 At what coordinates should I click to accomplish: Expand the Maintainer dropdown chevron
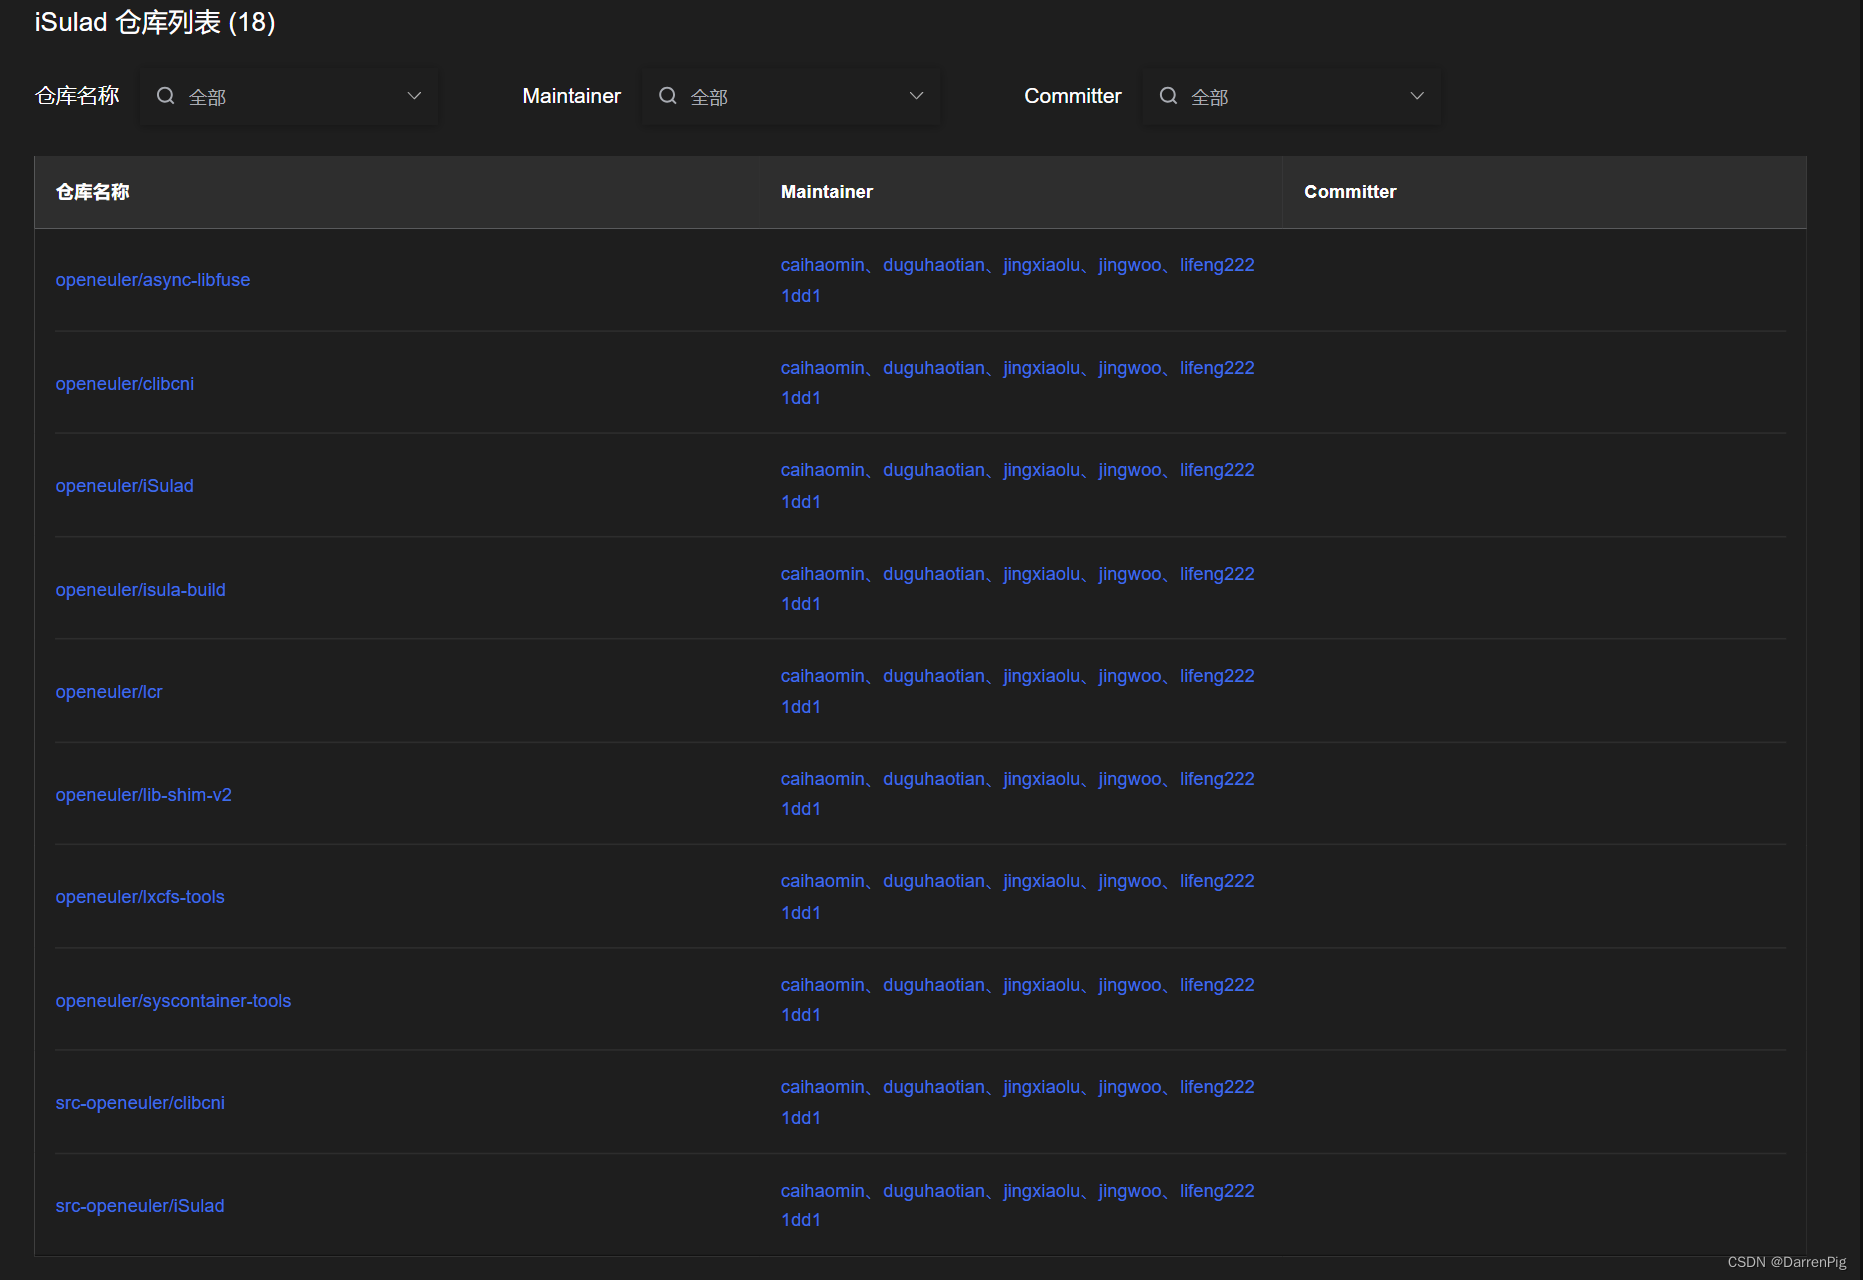click(916, 96)
